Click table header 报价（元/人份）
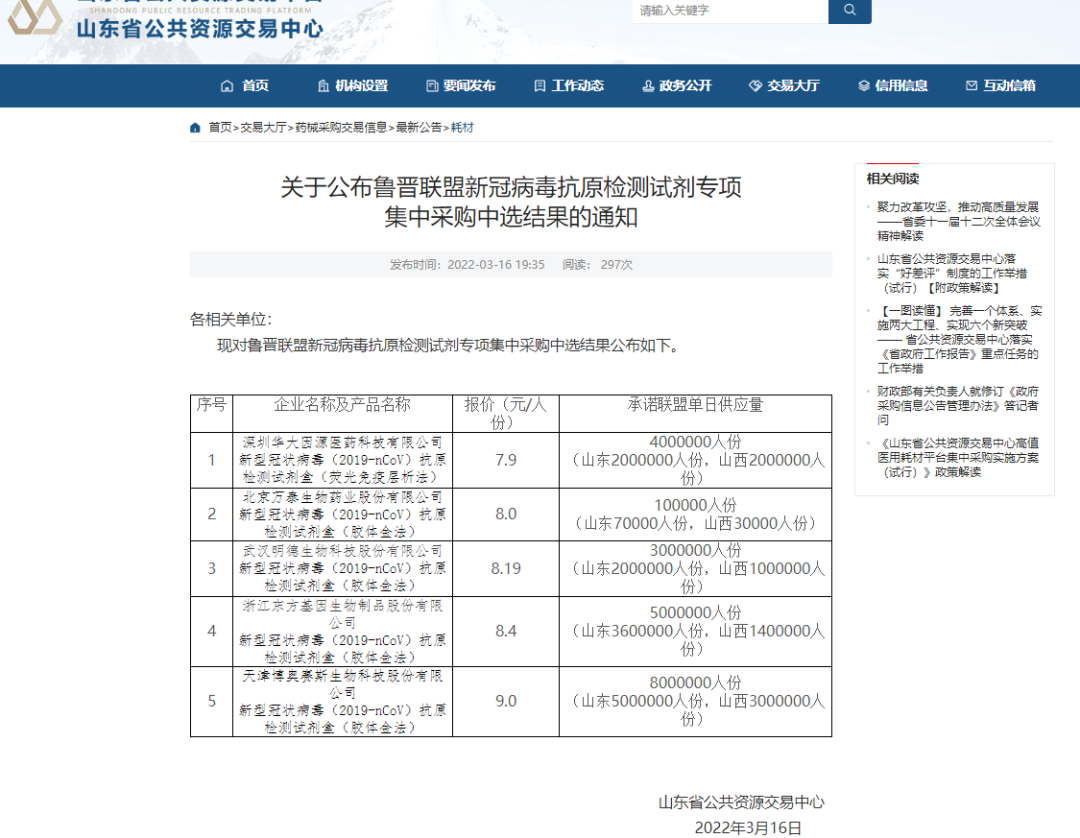 pos(505,413)
